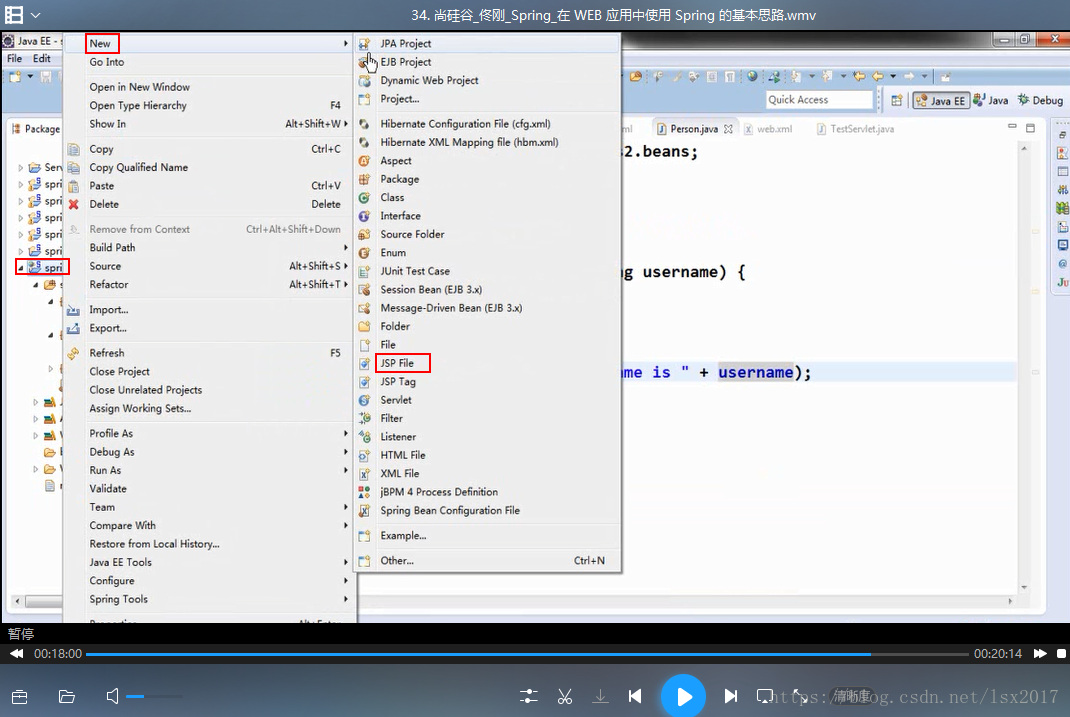This screenshot has width=1070, height=717.
Task: Click the Import icon in context menu
Action: [x=74, y=310]
